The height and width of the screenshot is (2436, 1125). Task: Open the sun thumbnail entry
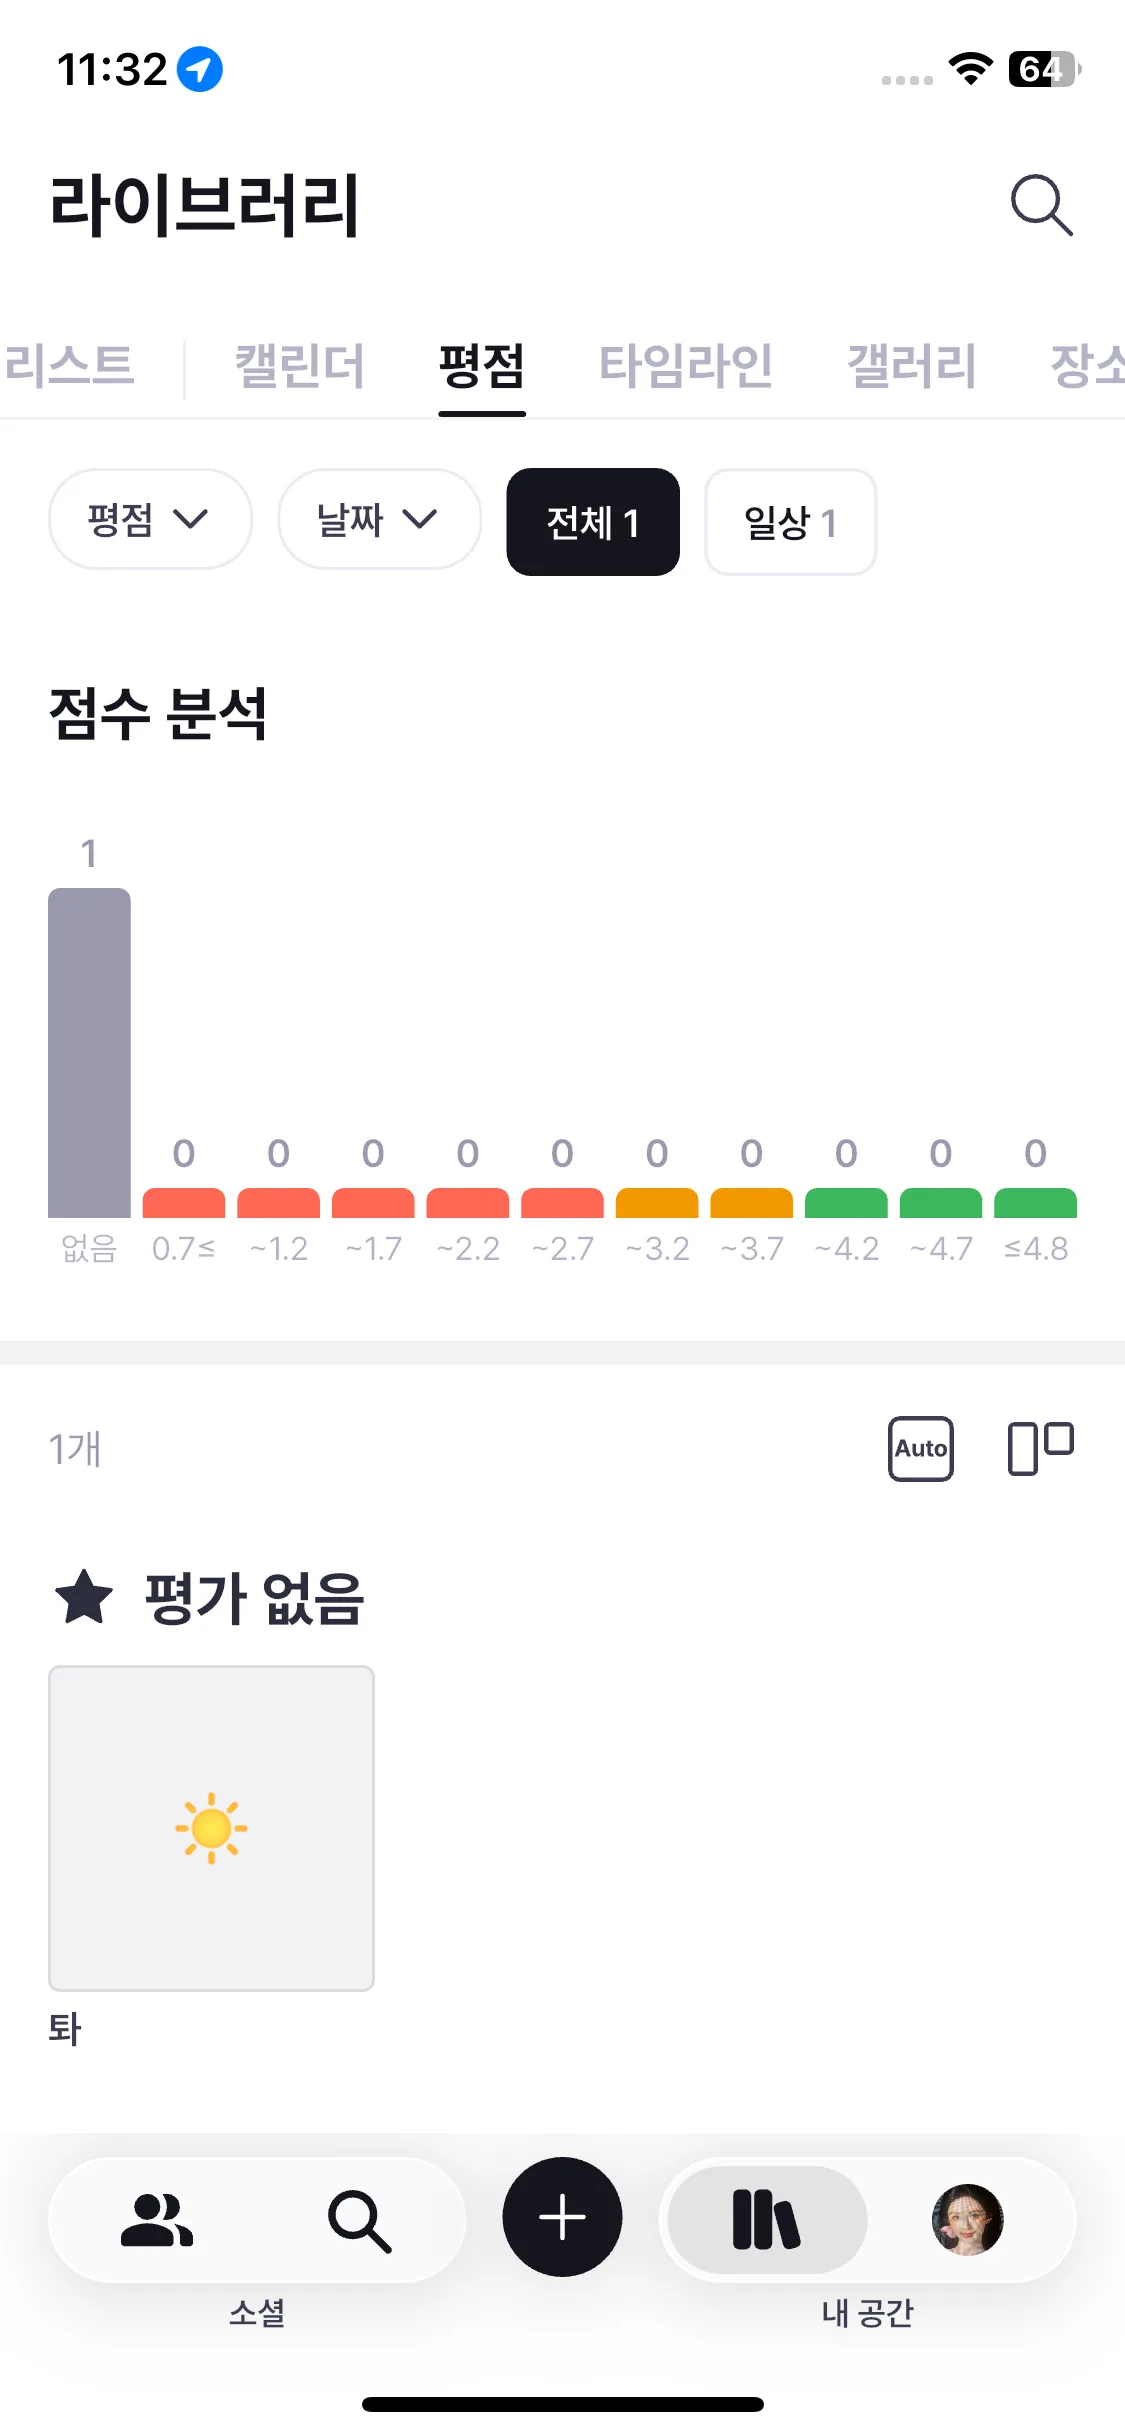click(211, 1828)
